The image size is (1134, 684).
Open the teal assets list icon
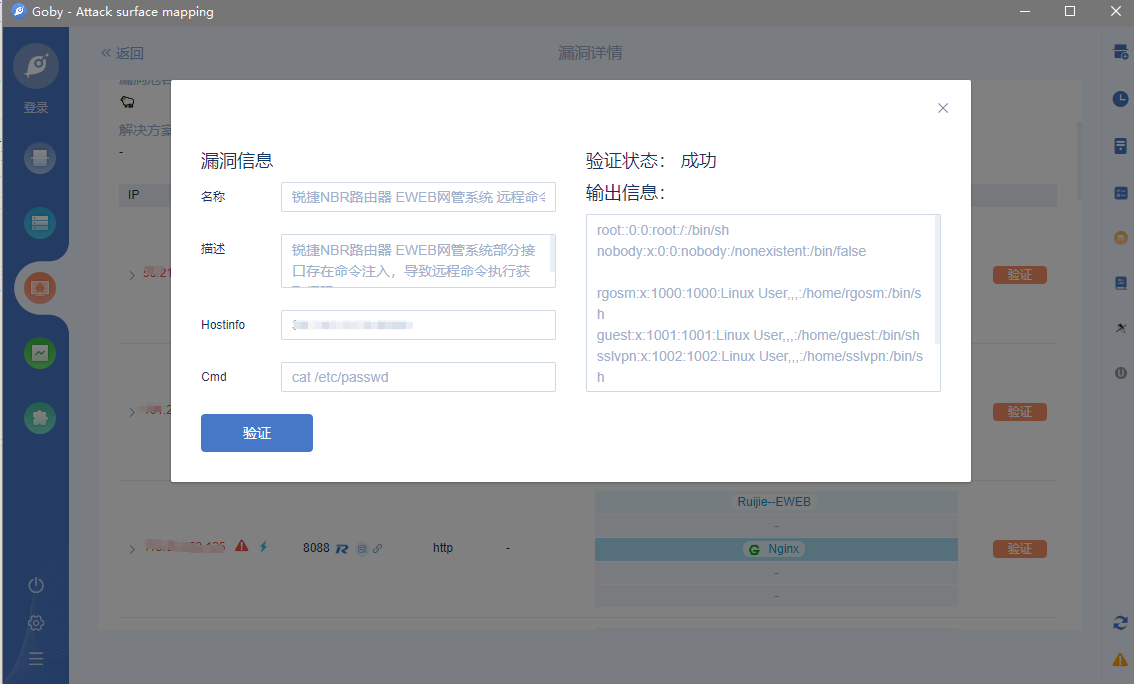coord(40,223)
